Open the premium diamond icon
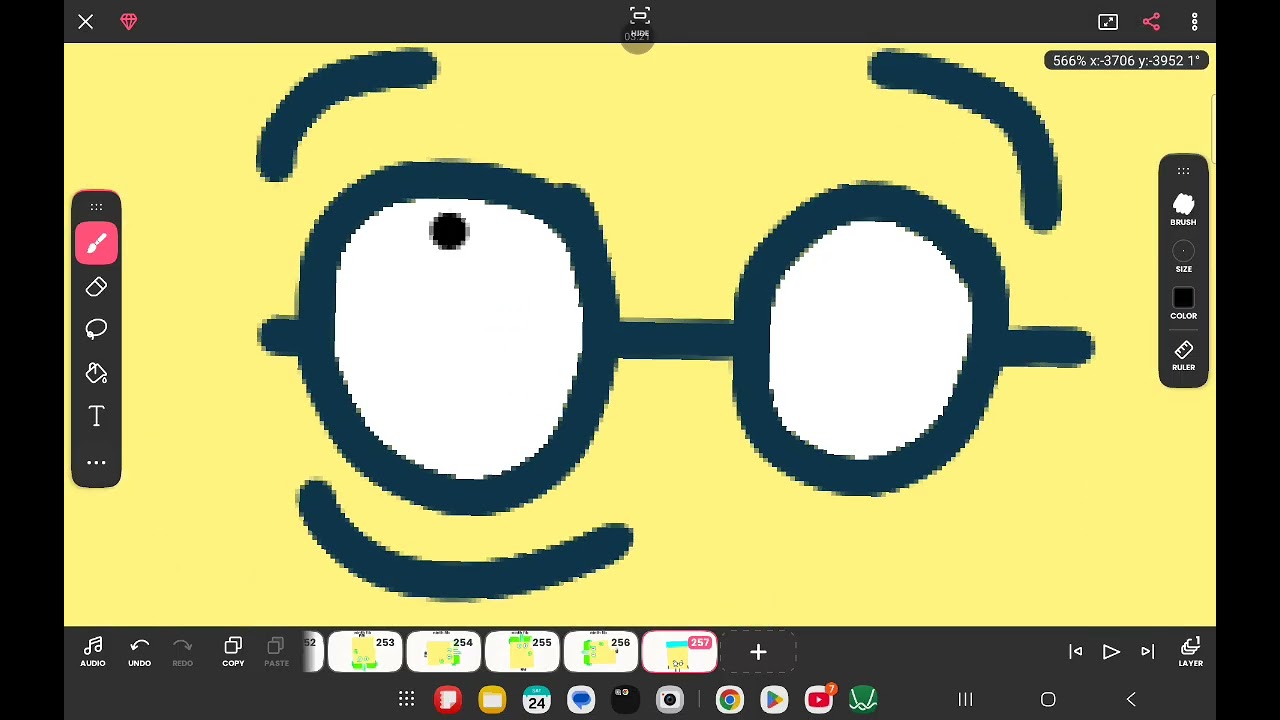Screen dimensions: 1280x720 click(x=129, y=21)
